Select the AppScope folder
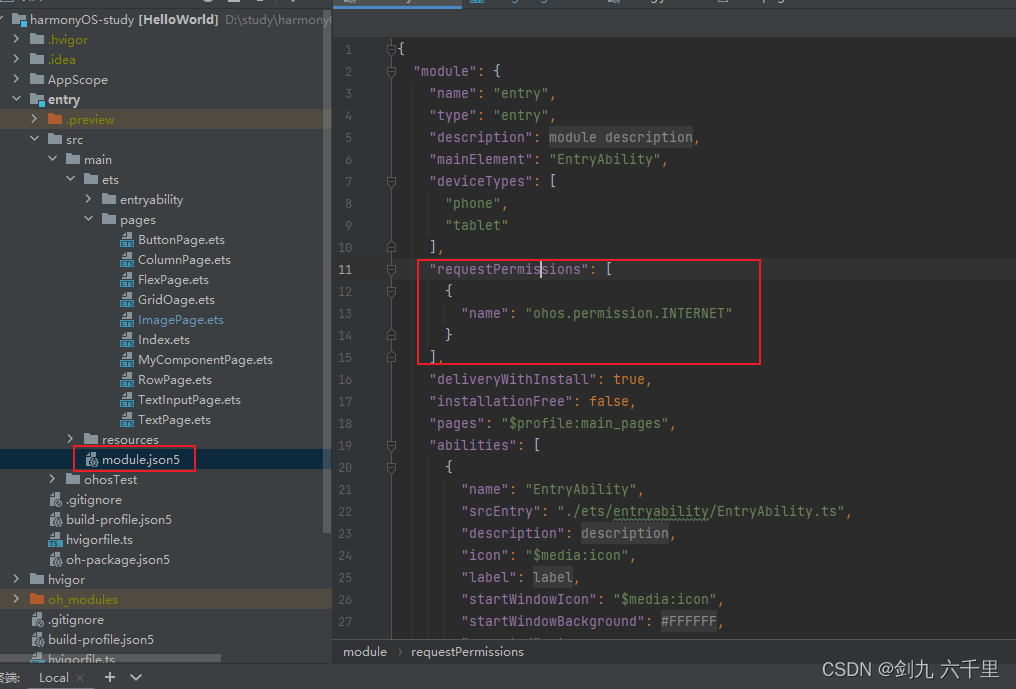Viewport: 1016px width, 689px height. (78, 80)
